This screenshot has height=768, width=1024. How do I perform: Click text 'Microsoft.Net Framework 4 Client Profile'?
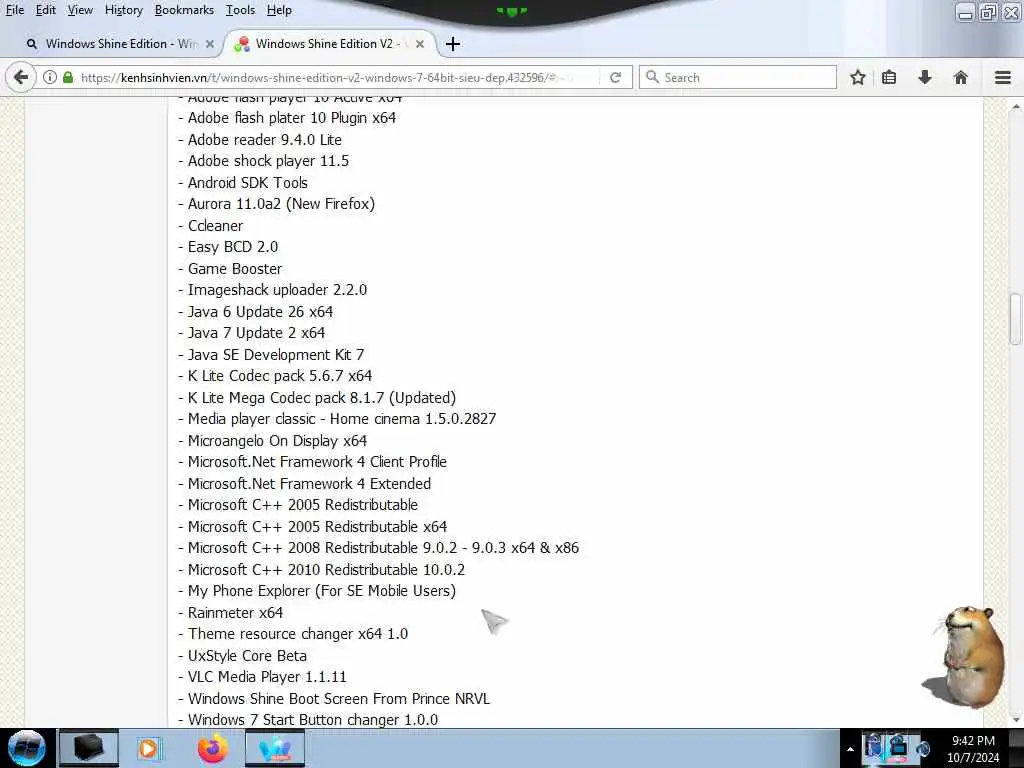pos(317,462)
